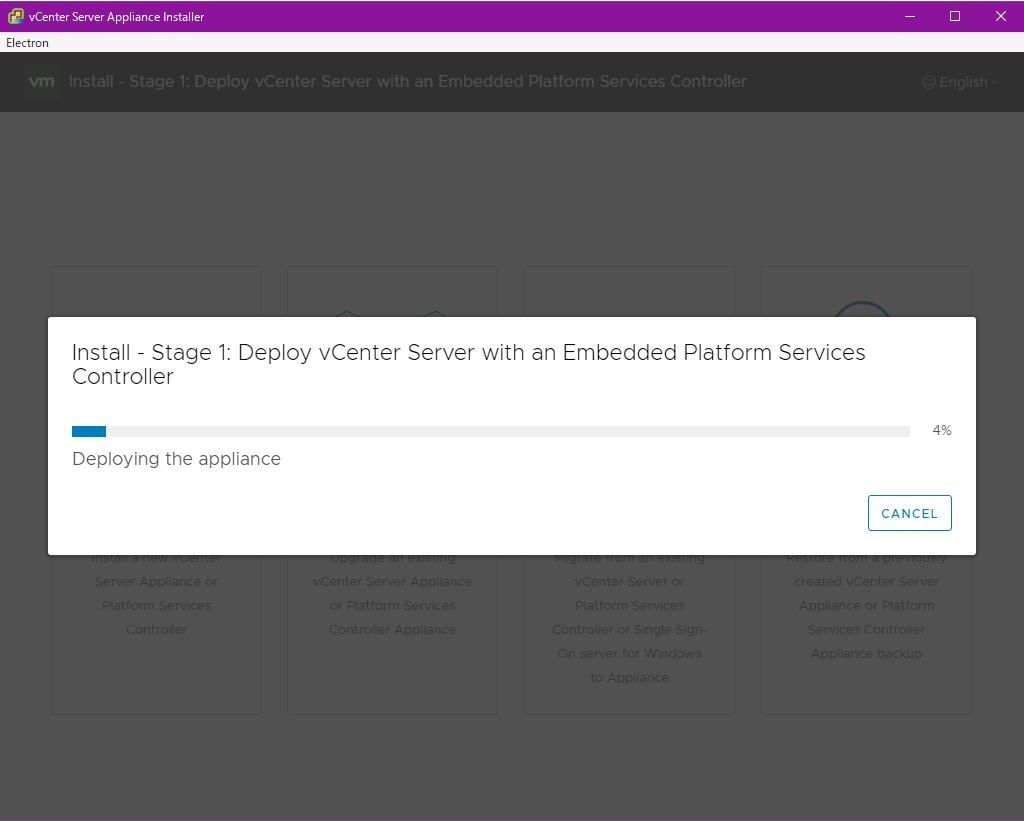Click the dimmed header title 'Install - Stage 1'

pyautogui.click(x=408, y=82)
